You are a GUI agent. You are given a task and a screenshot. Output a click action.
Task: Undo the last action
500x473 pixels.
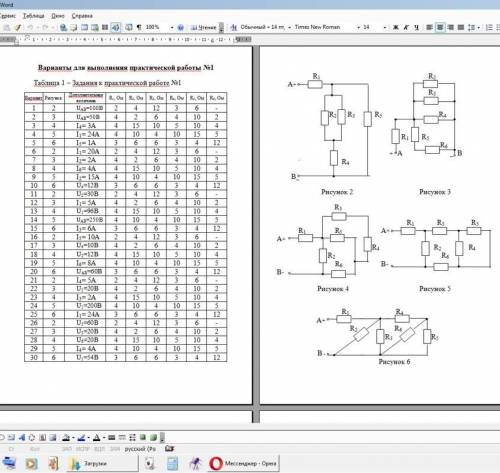[30, 27]
